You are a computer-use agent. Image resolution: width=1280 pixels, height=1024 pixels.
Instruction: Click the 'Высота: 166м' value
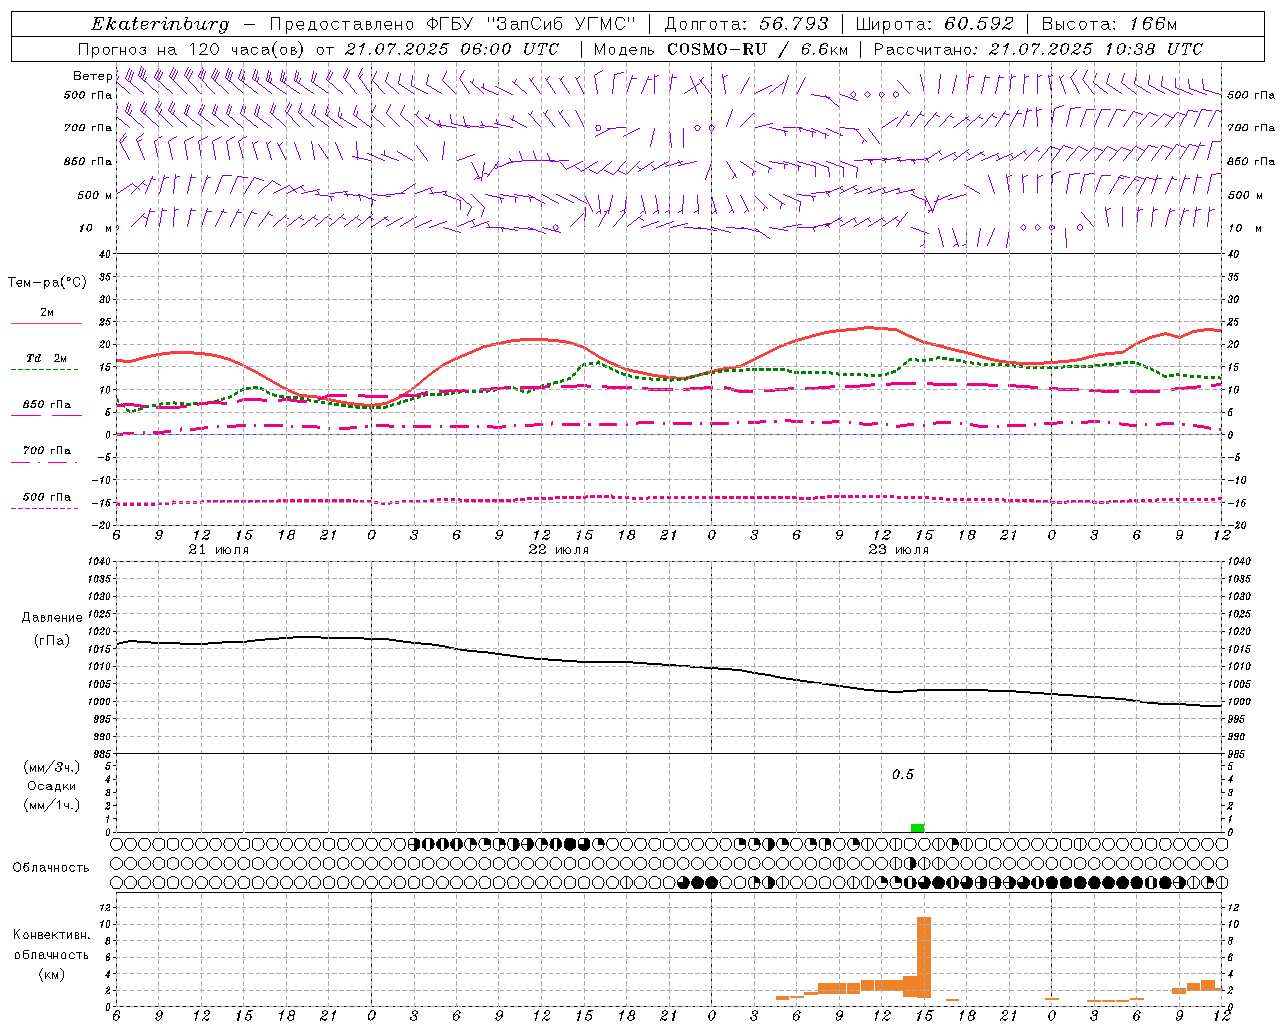click(1109, 24)
